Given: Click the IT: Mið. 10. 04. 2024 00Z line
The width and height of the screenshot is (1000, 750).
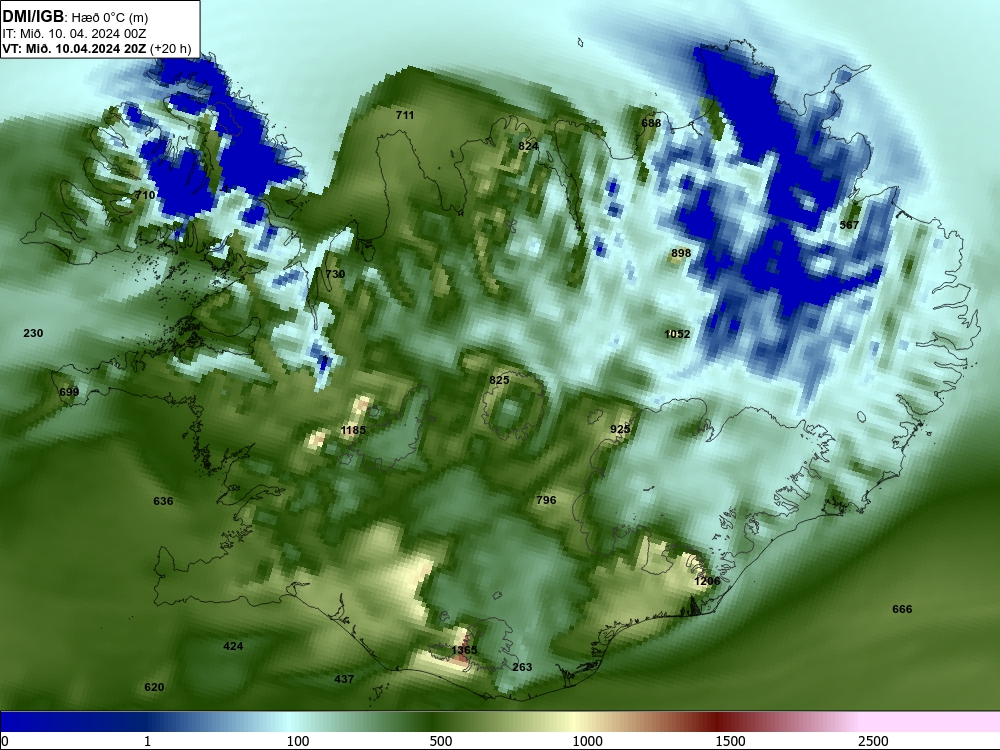Looking at the screenshot, I should (74, 34).
